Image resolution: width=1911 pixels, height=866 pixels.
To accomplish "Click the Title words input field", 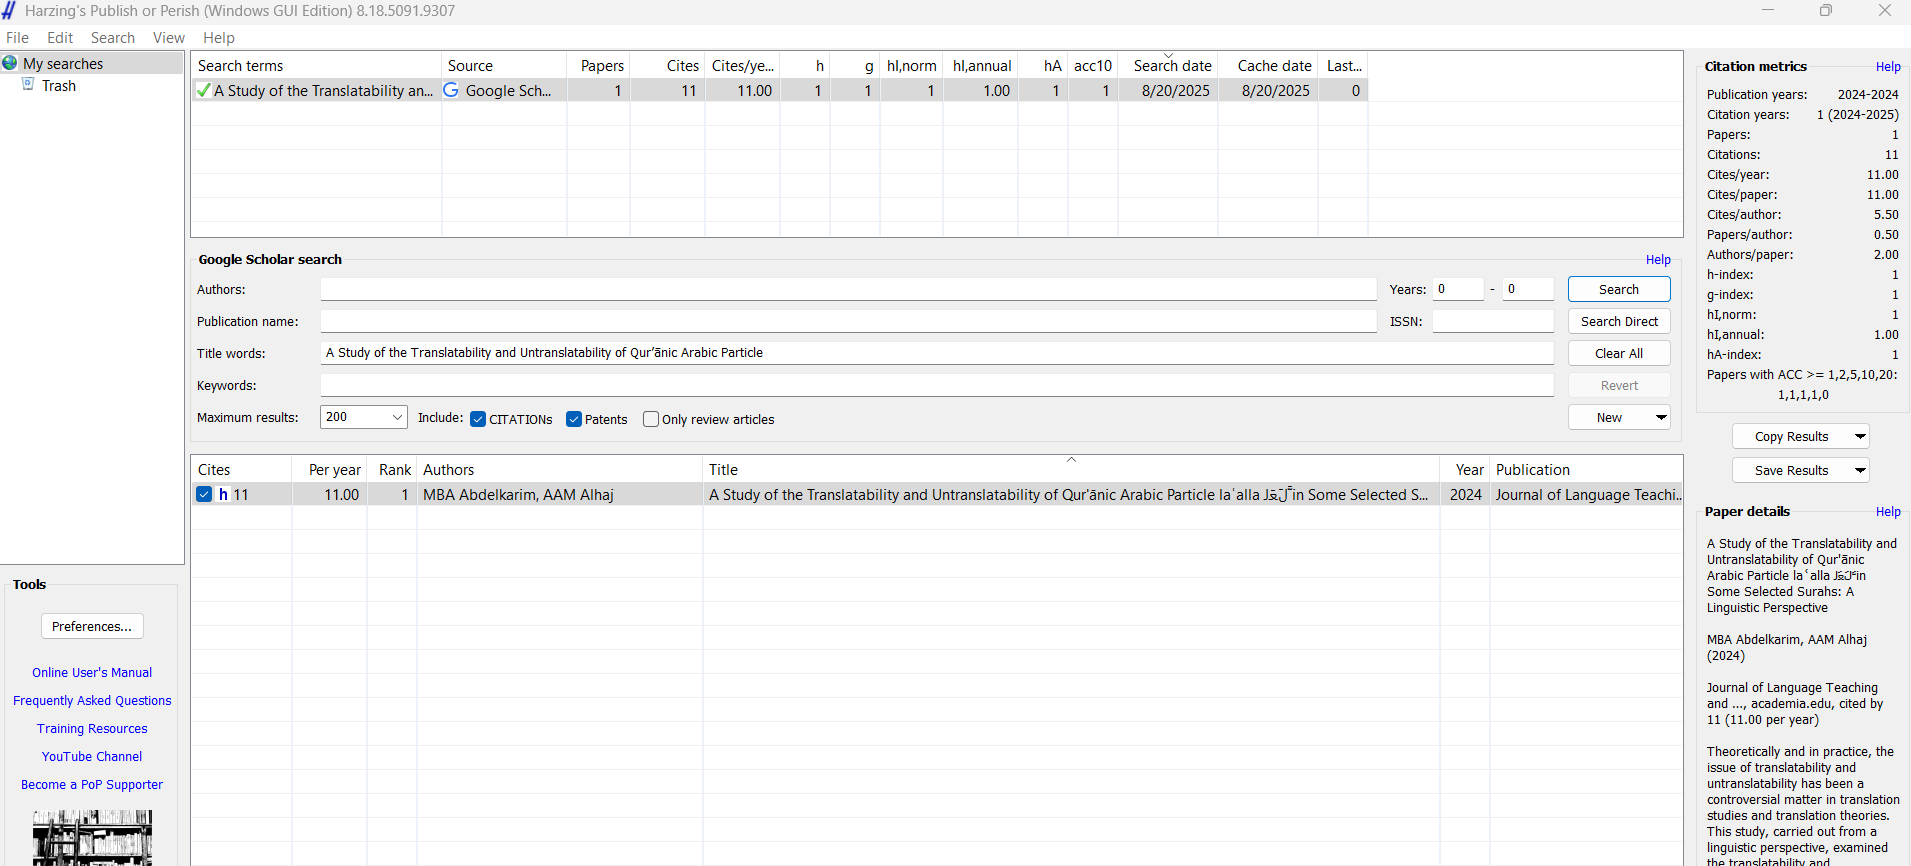I will [937, 353].
